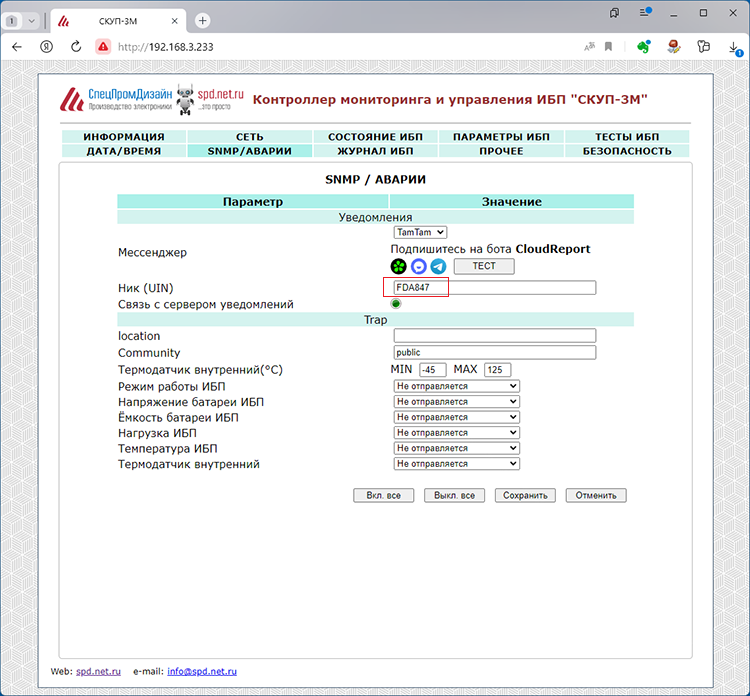Expand the Режим работы ИБП dropdown
This screenshot has height=696, width=750.
pyautogui.click(x=456, y=386)
